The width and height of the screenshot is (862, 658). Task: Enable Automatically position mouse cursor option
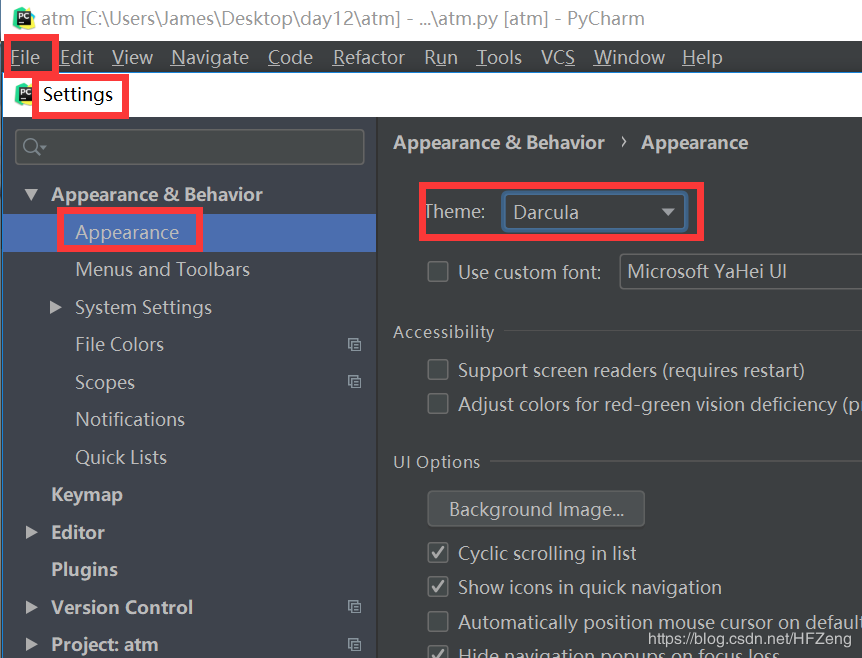[x=438, y=622]
